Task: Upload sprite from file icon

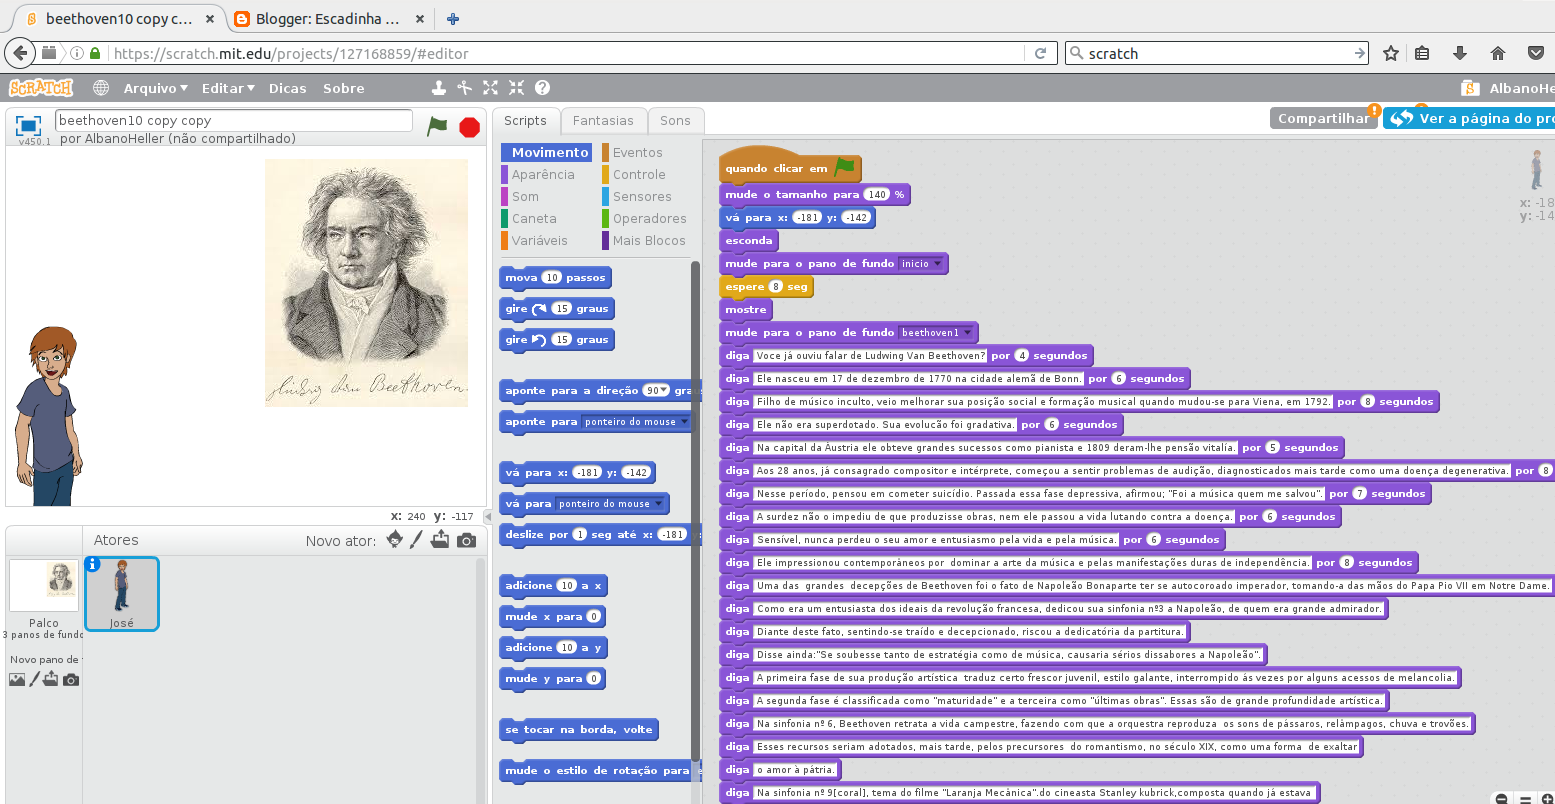Action: click(x=441, y=540)
